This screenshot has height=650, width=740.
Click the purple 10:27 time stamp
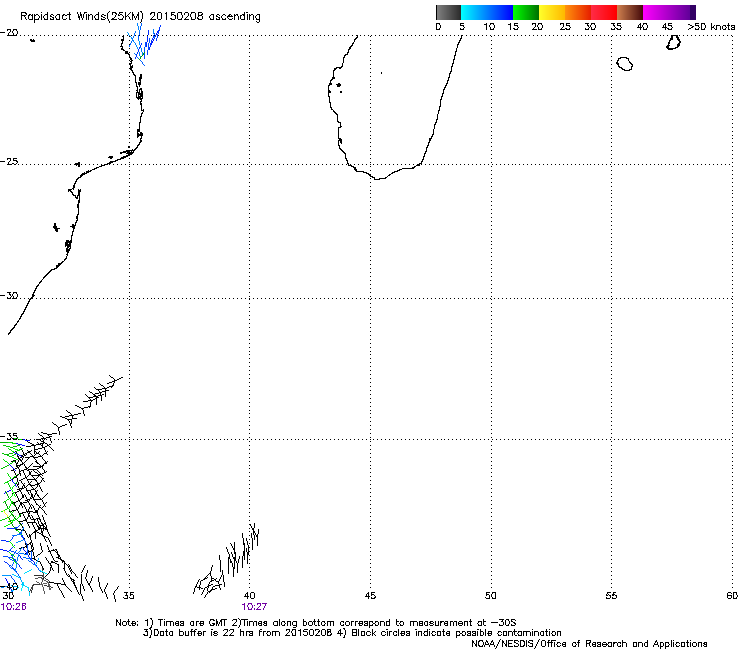(254, 607)
